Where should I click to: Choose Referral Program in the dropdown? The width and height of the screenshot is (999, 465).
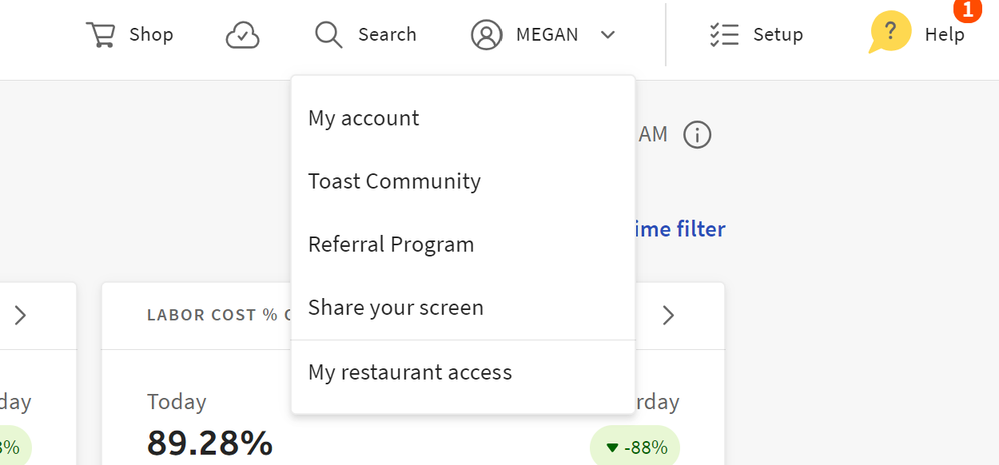[x=391, y=244]
